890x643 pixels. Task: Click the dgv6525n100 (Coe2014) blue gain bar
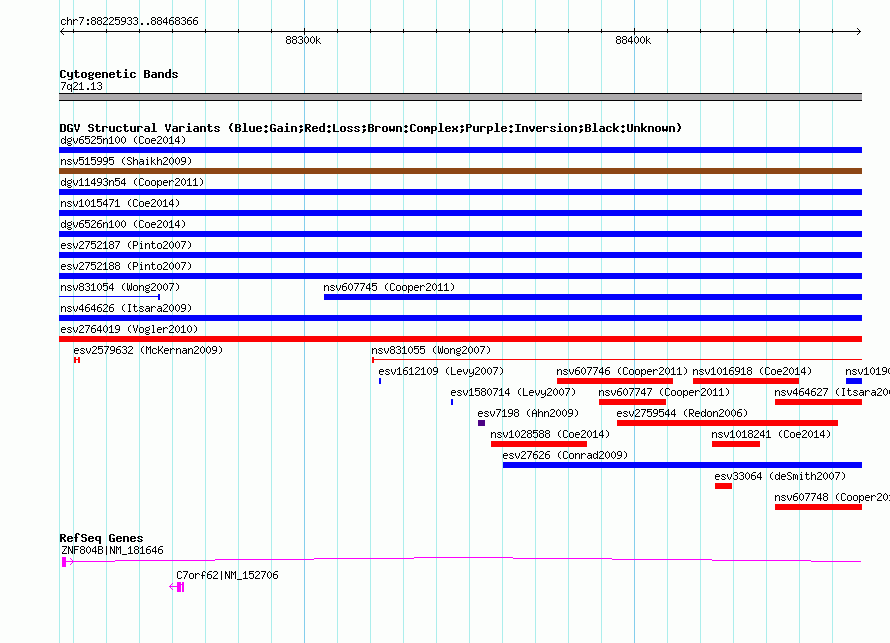click(460, 150)
